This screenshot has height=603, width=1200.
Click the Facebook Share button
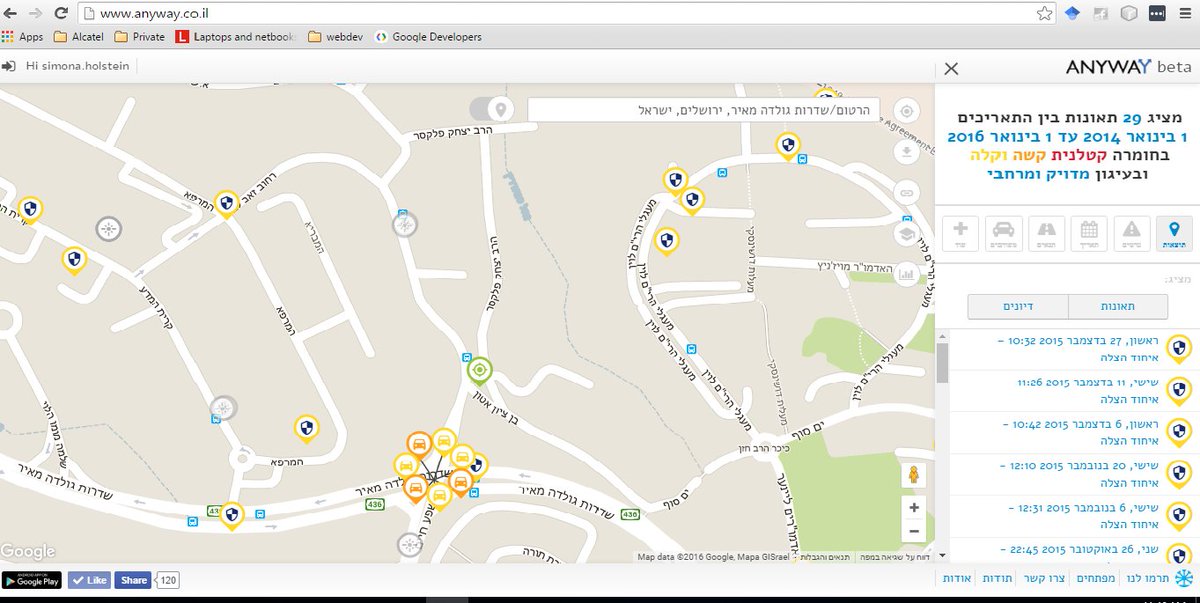[132, 580]
